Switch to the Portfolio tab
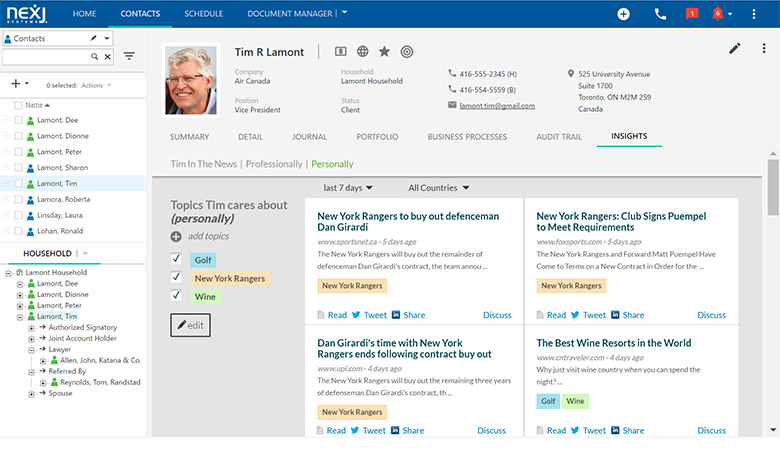 pos(377,137)
